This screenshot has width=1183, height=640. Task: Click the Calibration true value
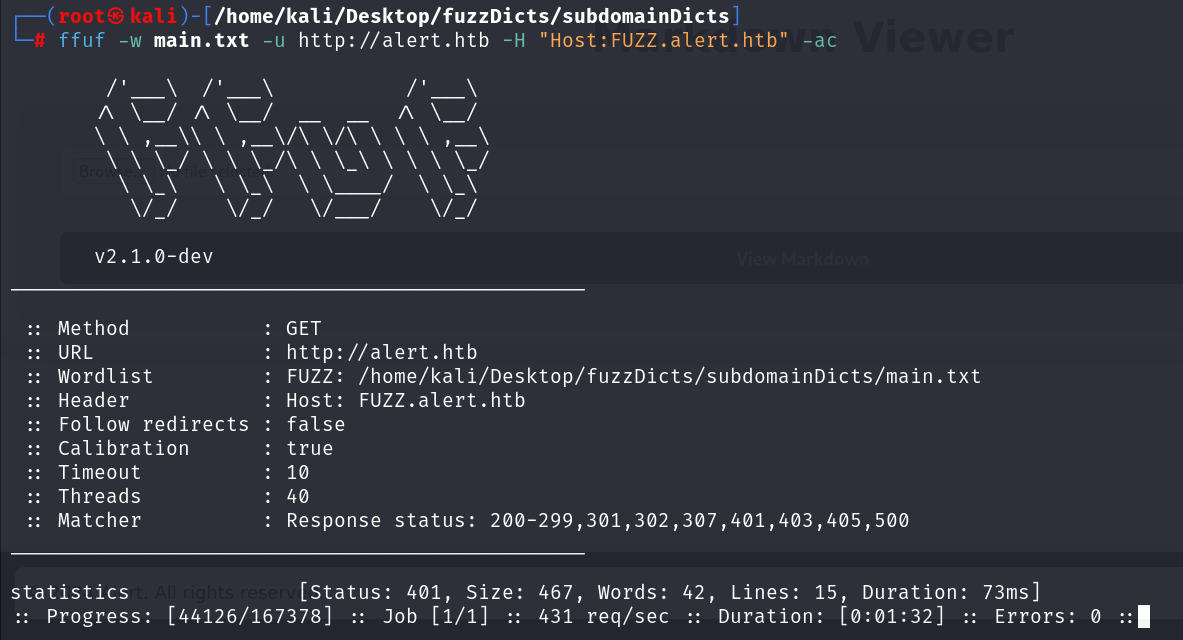(309, 448)
